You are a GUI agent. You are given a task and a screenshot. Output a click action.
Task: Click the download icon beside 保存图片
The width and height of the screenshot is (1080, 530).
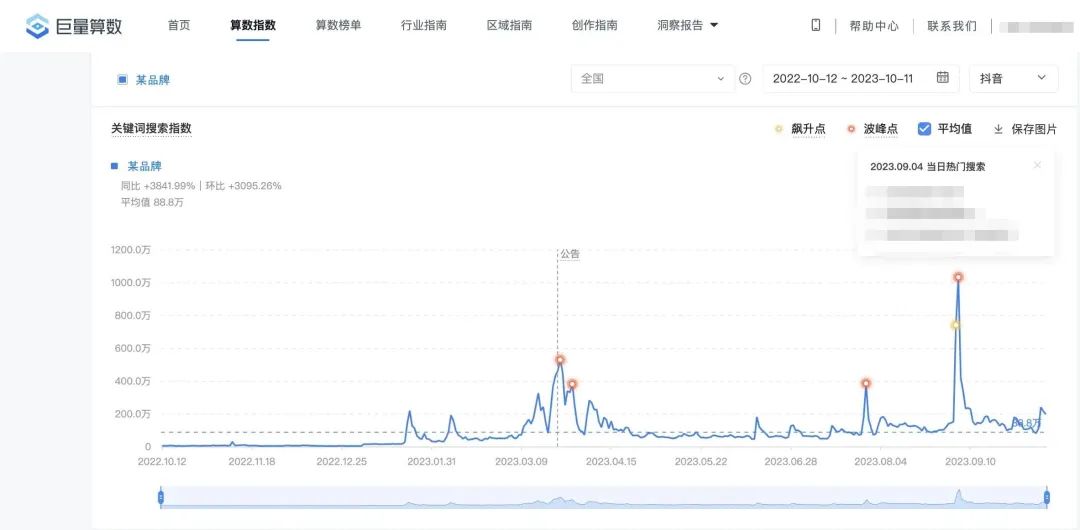point(998,129)
